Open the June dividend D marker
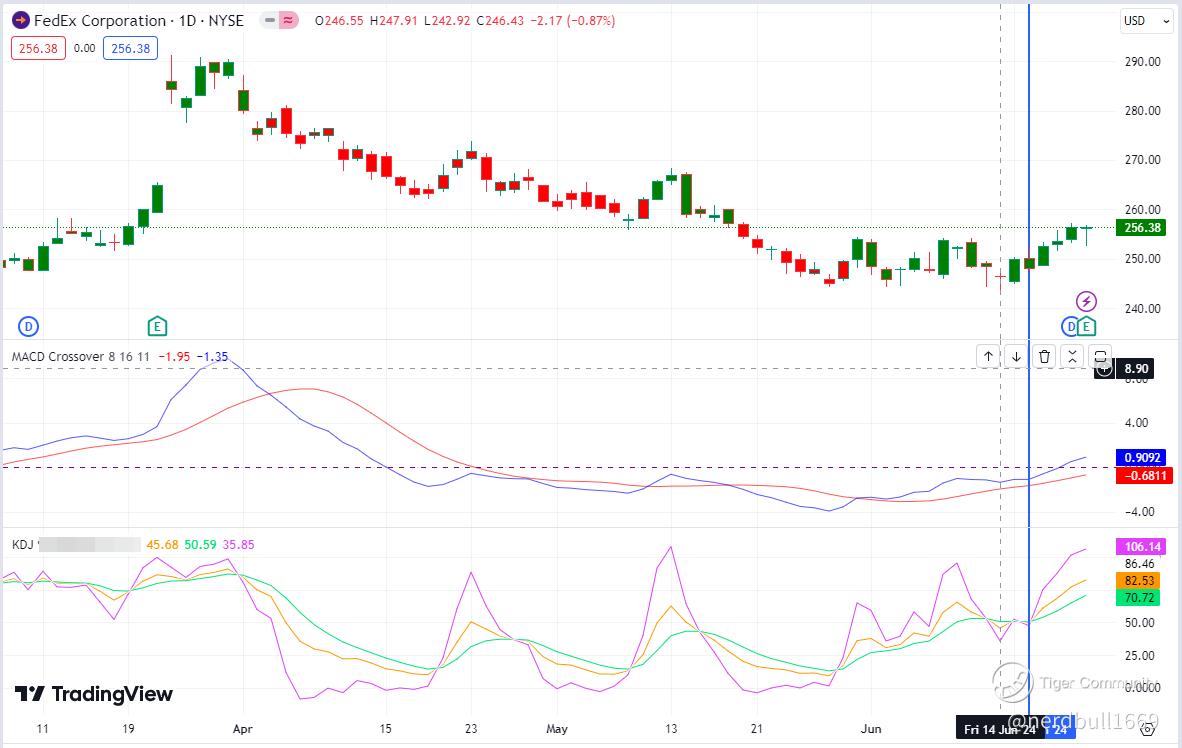The width and height of the screenshot is (1182, 748). (x=1070, y=326)
